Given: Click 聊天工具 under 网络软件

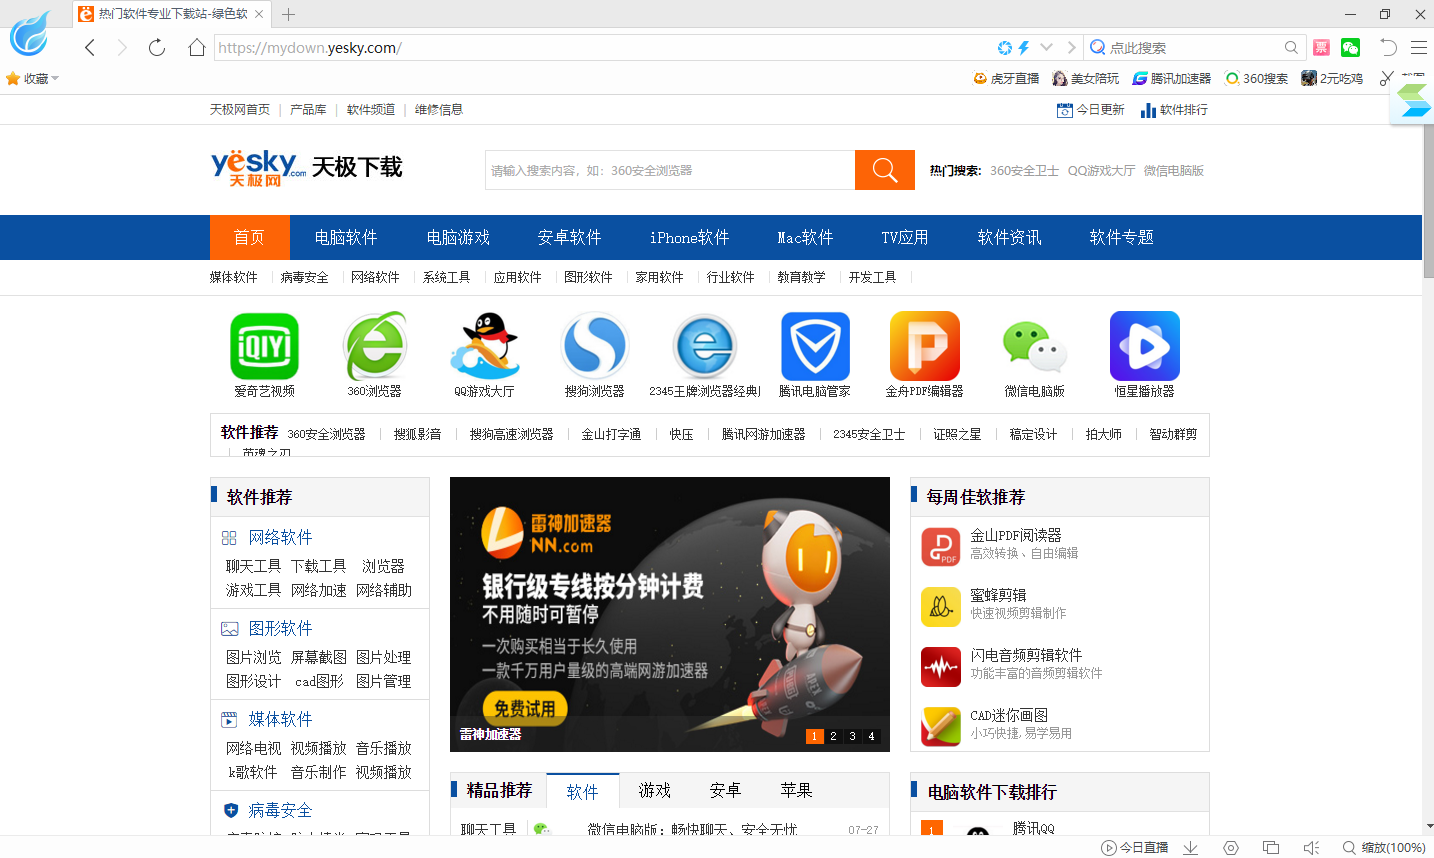Looking at the screenshot, I should [254, 566].
